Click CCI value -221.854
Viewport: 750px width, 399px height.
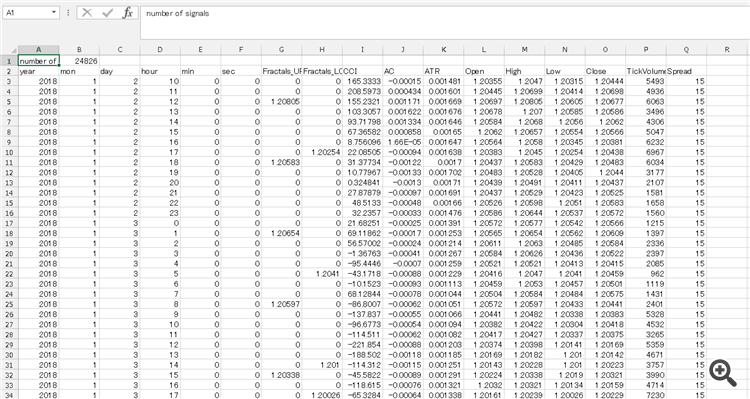pyautogui.click(x=362, y=344)
